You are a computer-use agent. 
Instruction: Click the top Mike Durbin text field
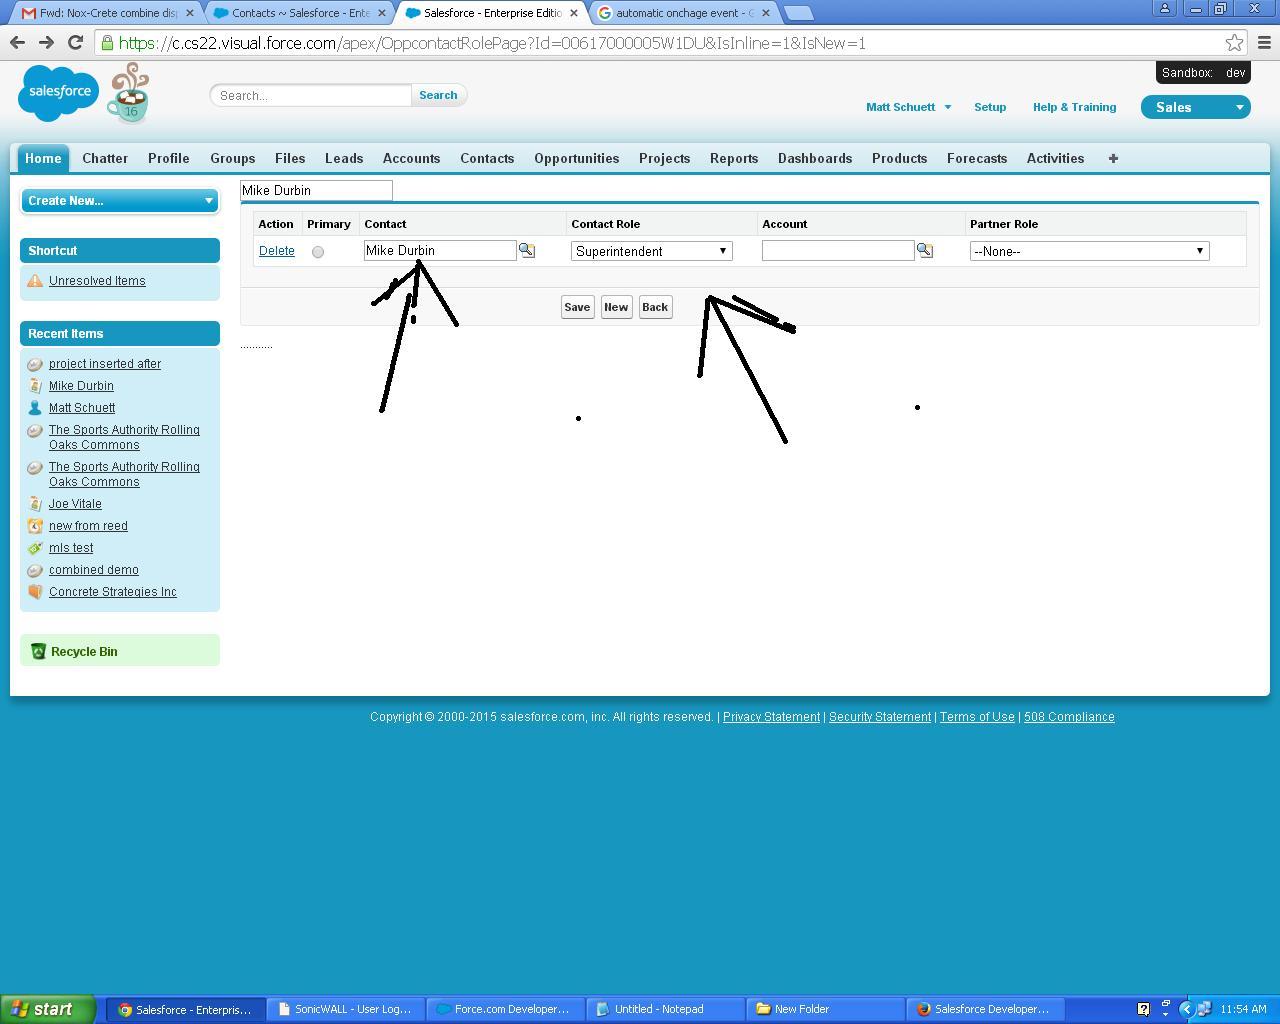point(316,190)
